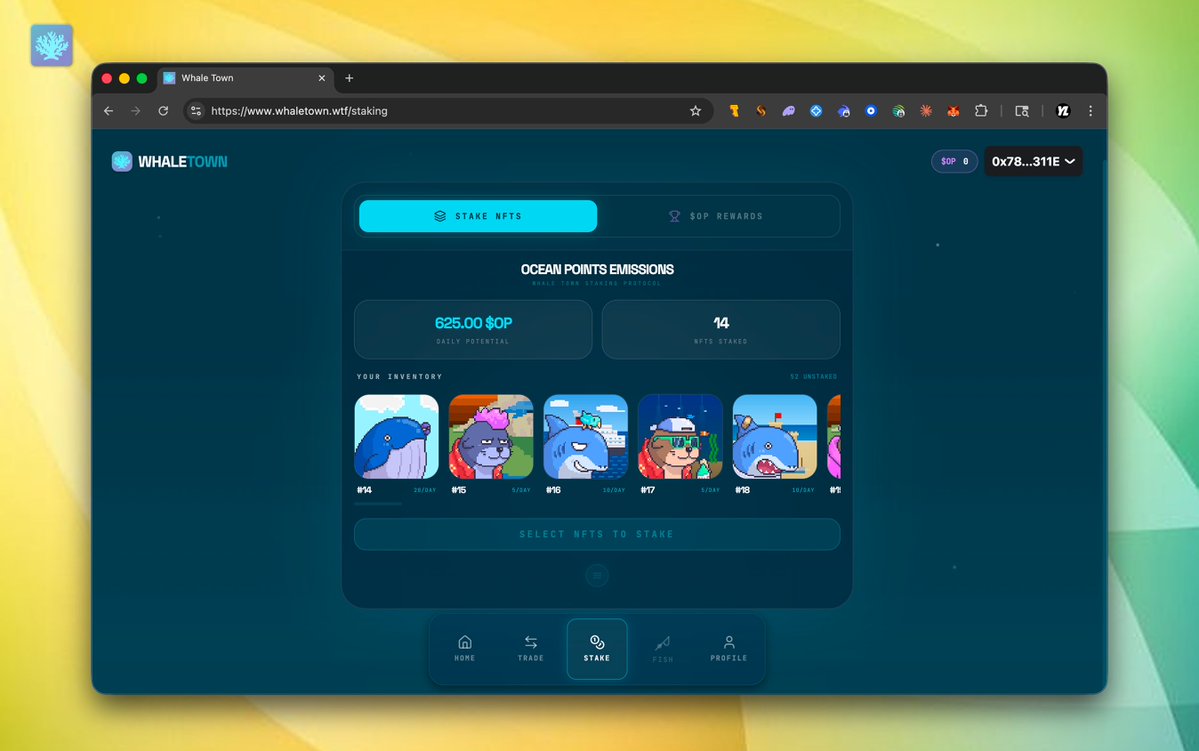Open Stake in bottom navigation

[597, 649]
